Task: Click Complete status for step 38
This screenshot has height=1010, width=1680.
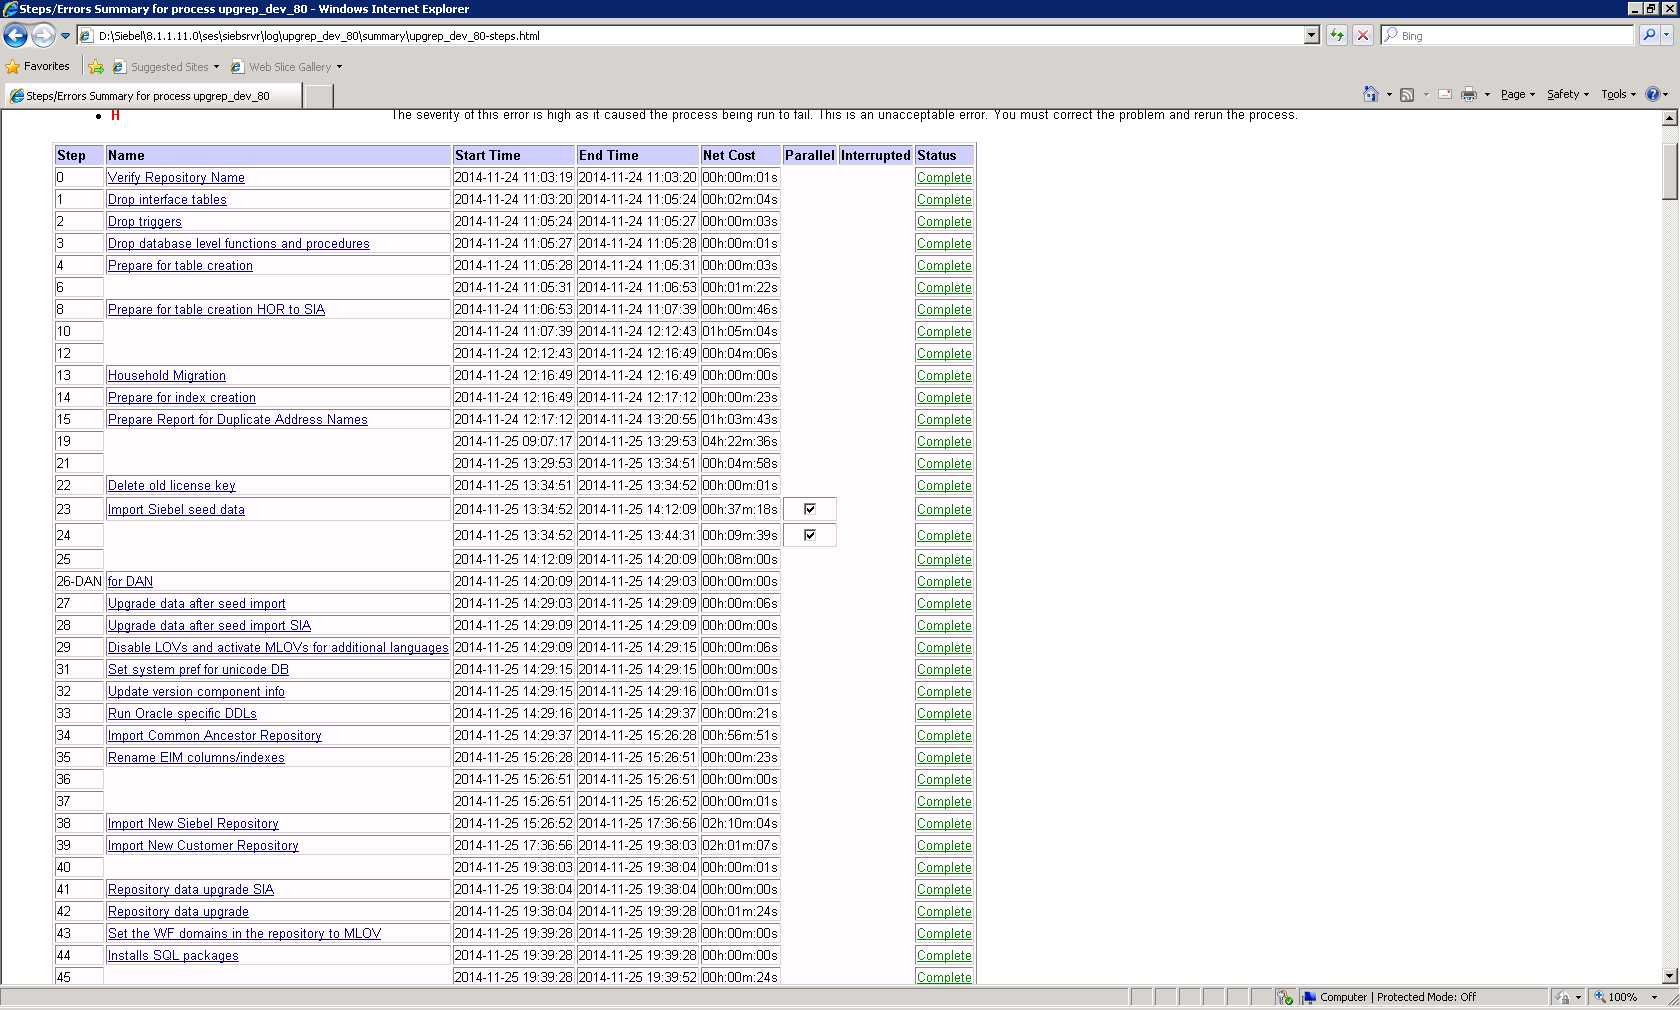Action: pyautogui.click(x=944, y=824)
